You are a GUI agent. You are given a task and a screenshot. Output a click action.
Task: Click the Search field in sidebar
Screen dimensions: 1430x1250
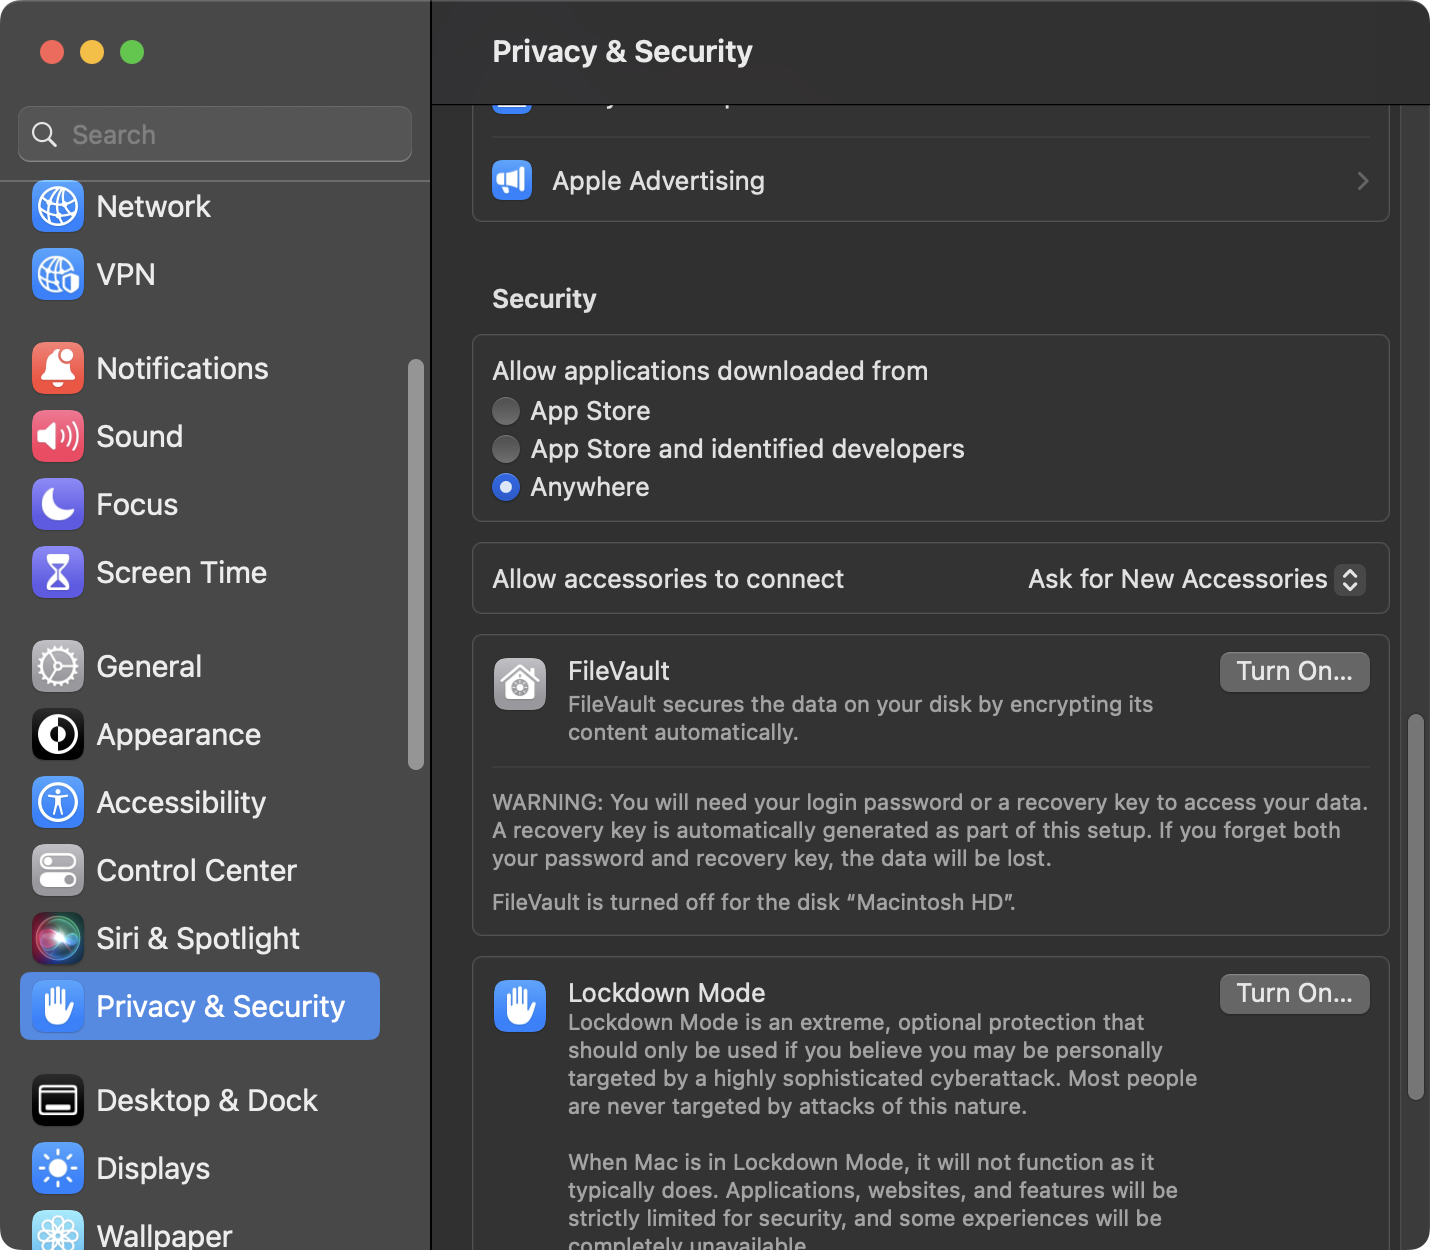[215, 135]
